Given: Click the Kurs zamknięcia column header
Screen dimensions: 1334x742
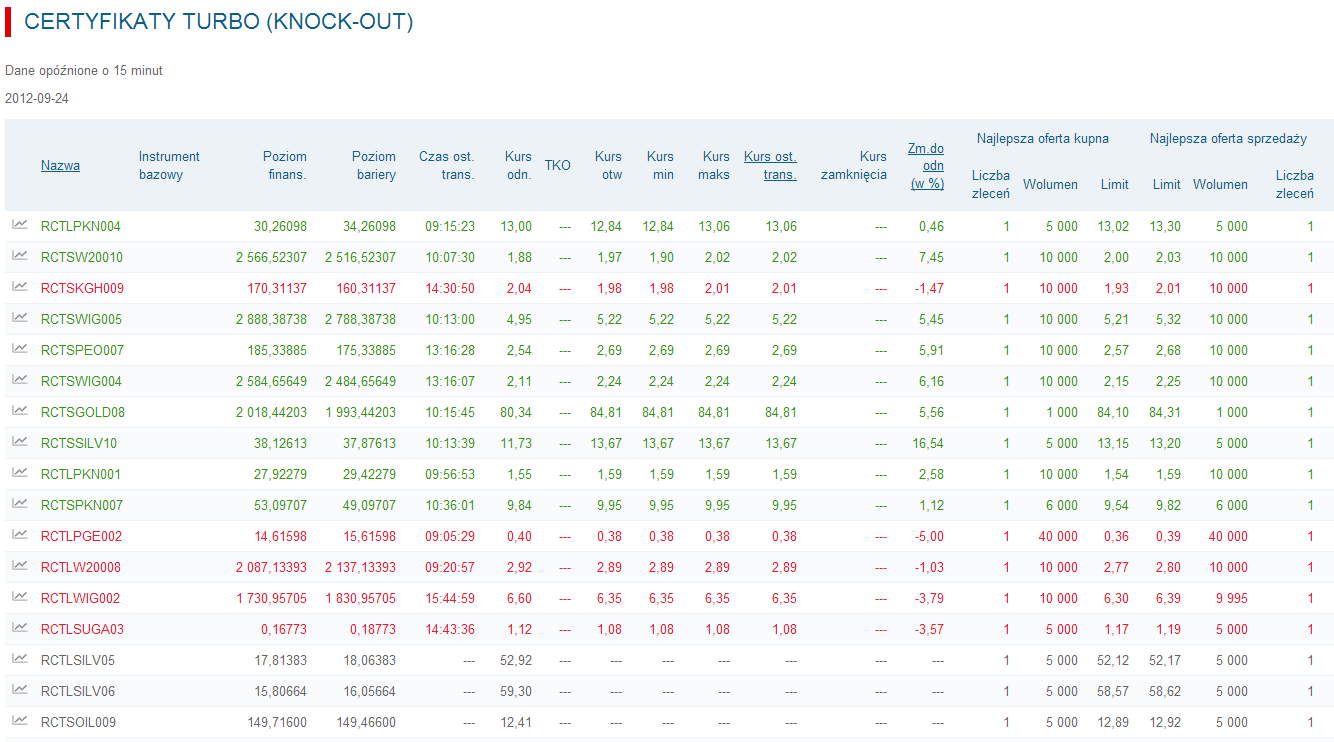Looking at the screenshot, I should [x=854, y=166].
